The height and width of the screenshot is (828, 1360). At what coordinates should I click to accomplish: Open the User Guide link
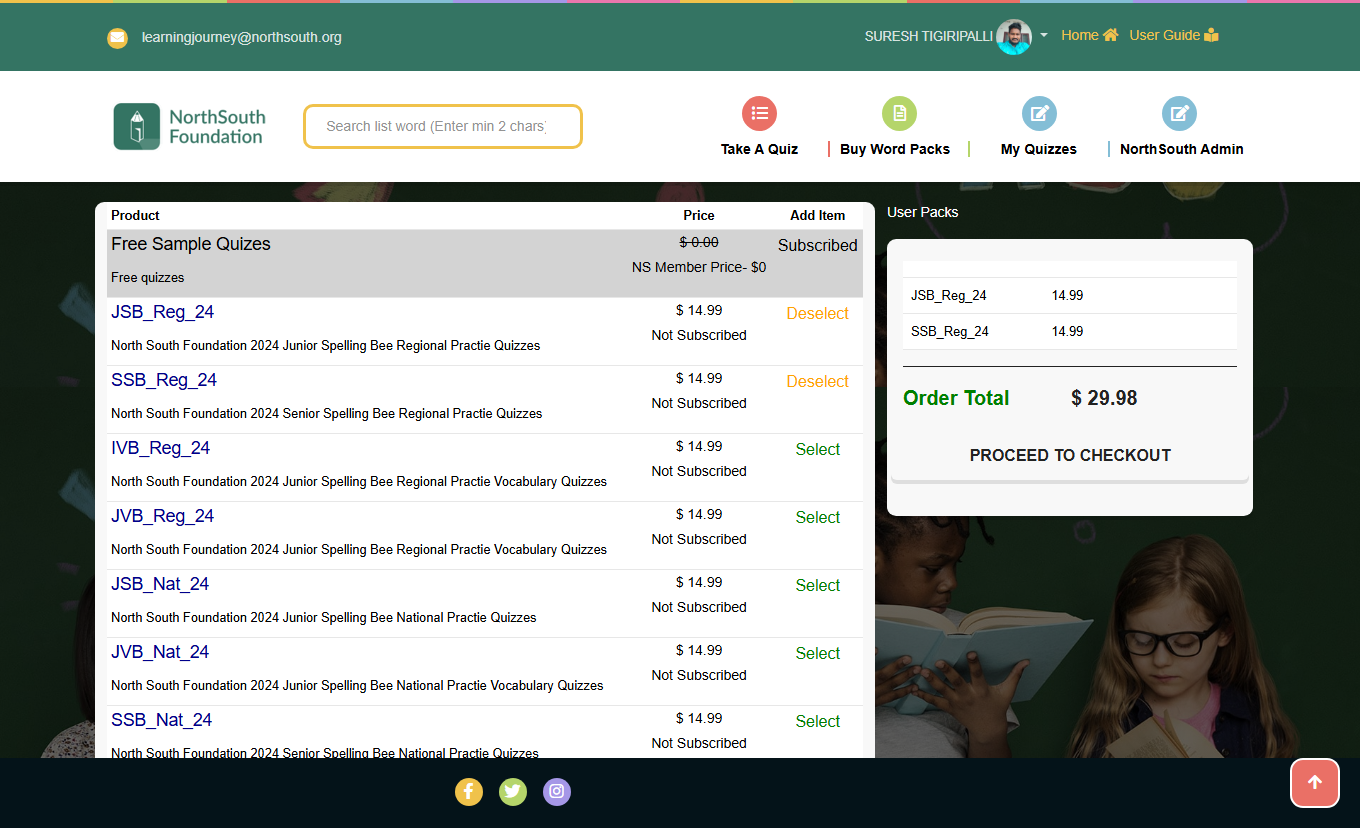click(x=1173, y=35)
